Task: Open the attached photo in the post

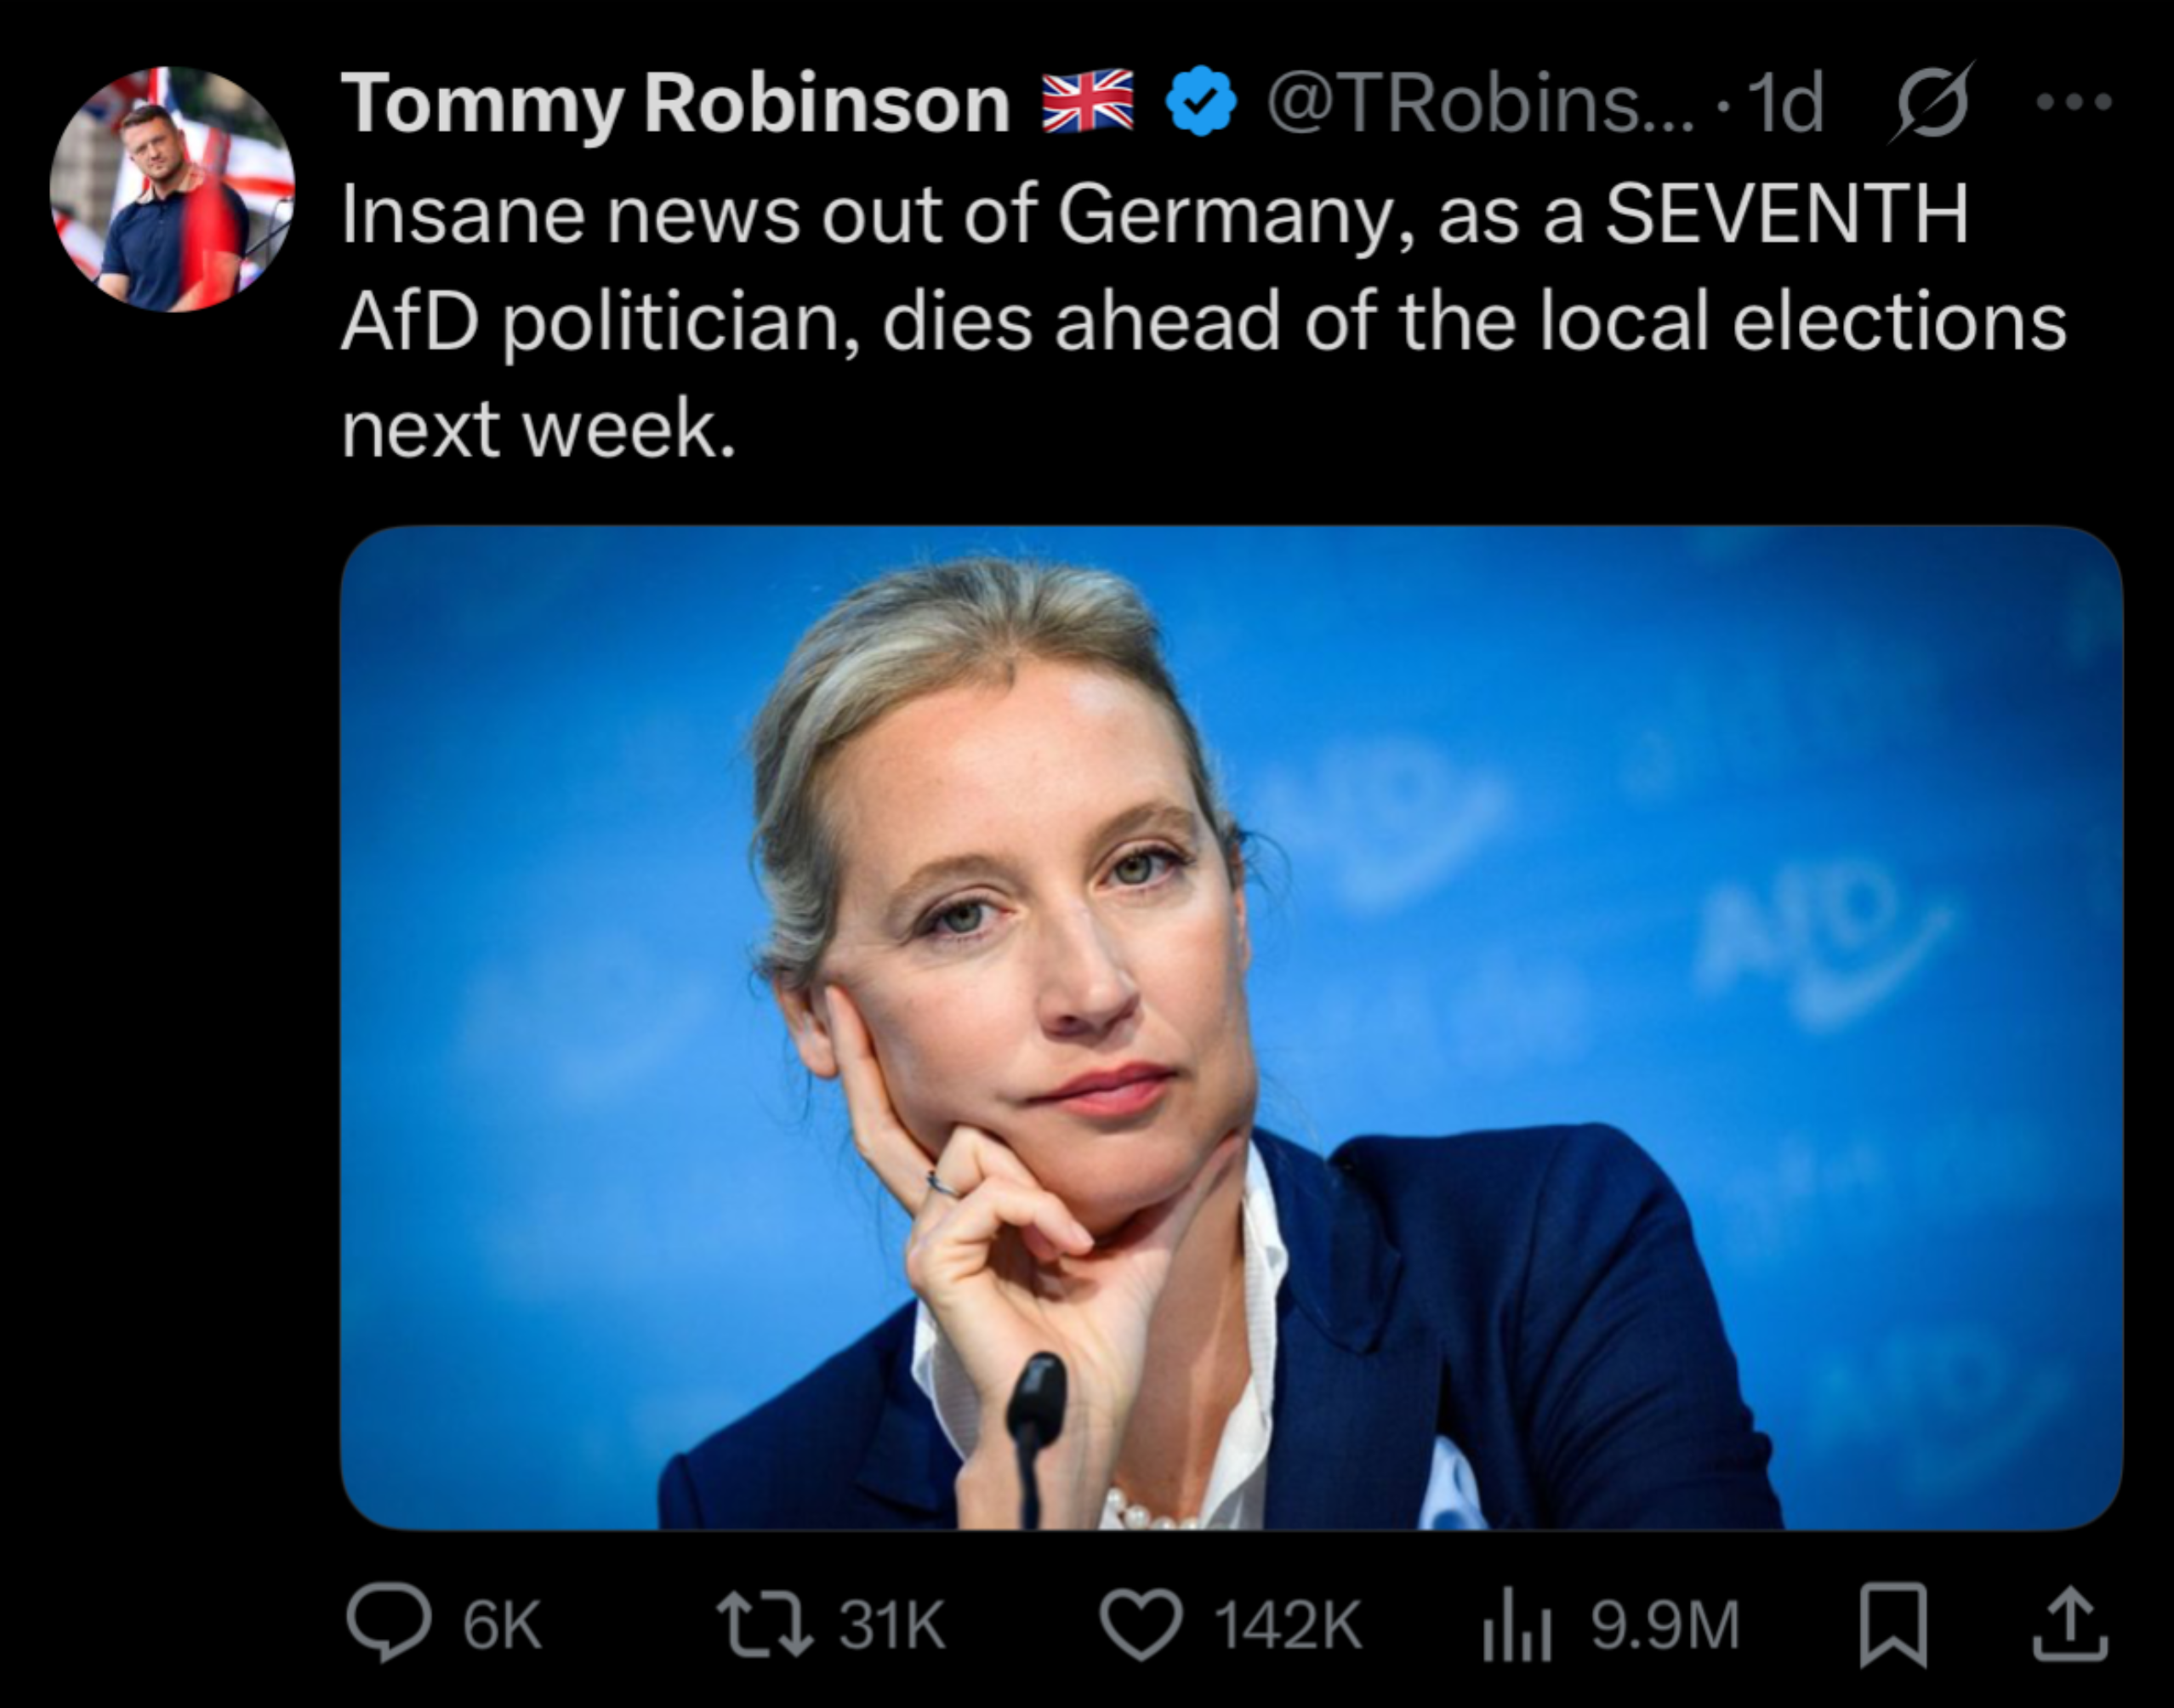Action: (1231, 1027)
